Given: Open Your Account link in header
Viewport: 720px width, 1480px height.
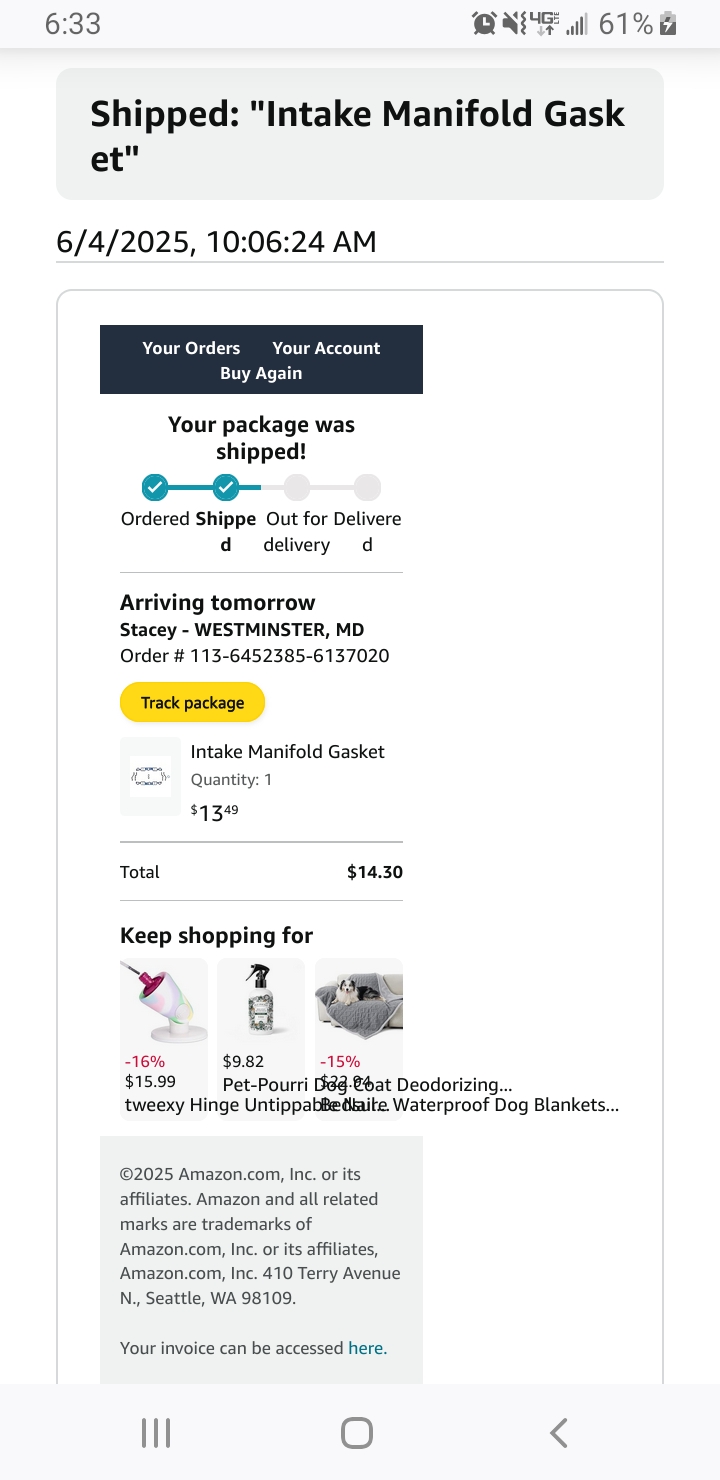Looking at the screenshot, I should click(x=326, y=348).
